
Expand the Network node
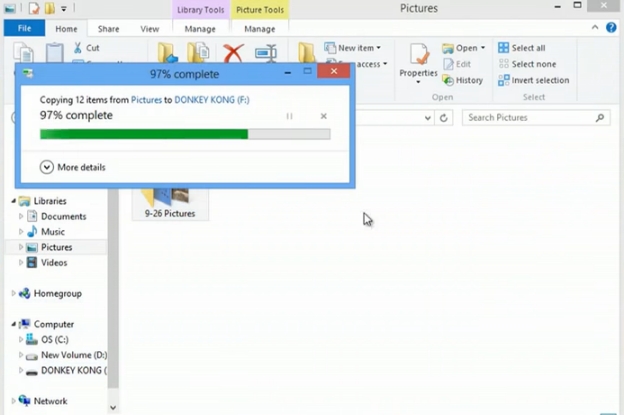(x=13, y=401)
